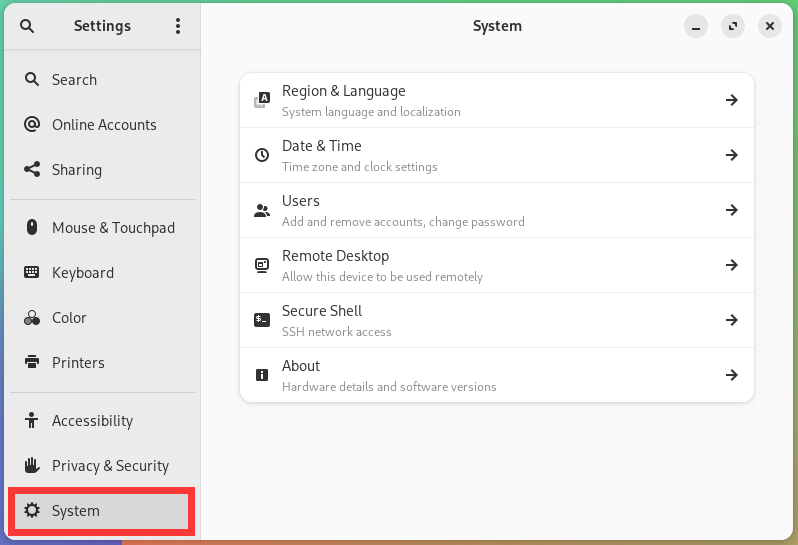
Task: Click the Privacy & Security hand icon
Action: [x=32, y=465]
